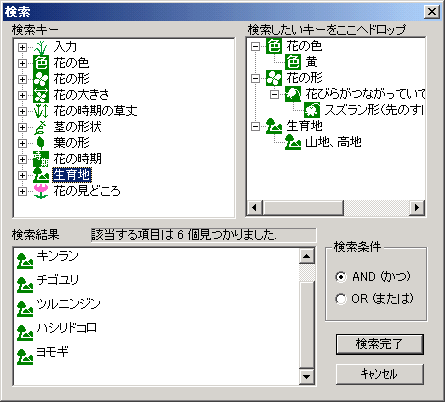
Task: Expand the 生育地 node in the search keys
Action: point(22,175)
